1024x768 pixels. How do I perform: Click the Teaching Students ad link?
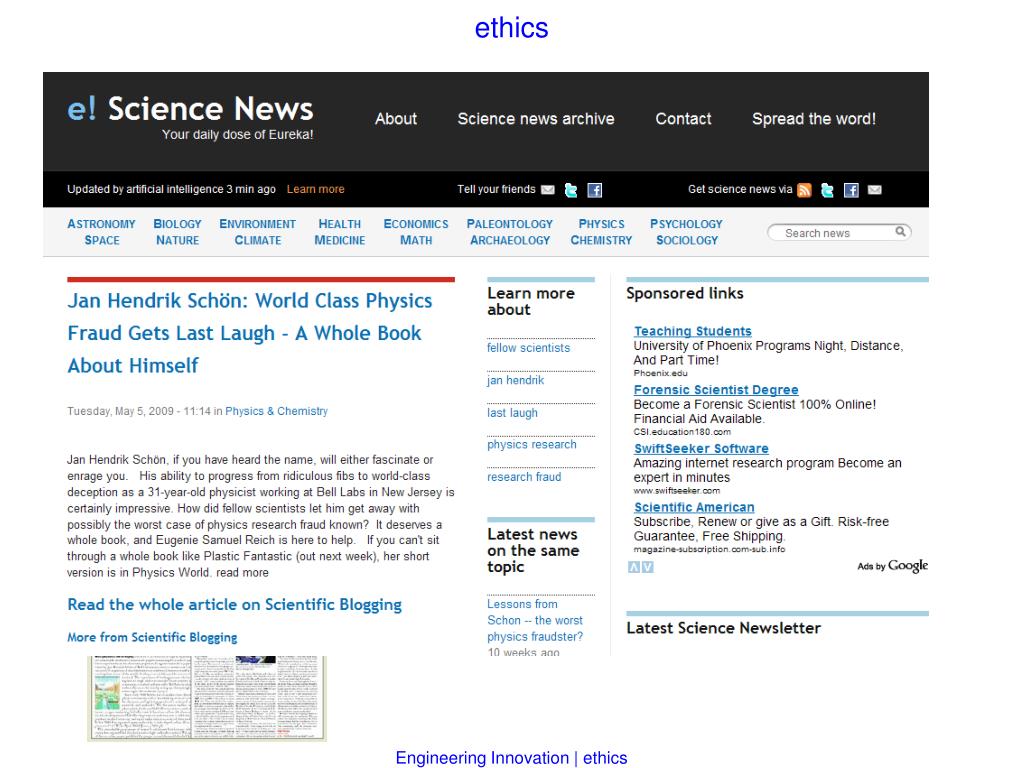[692, 331]
